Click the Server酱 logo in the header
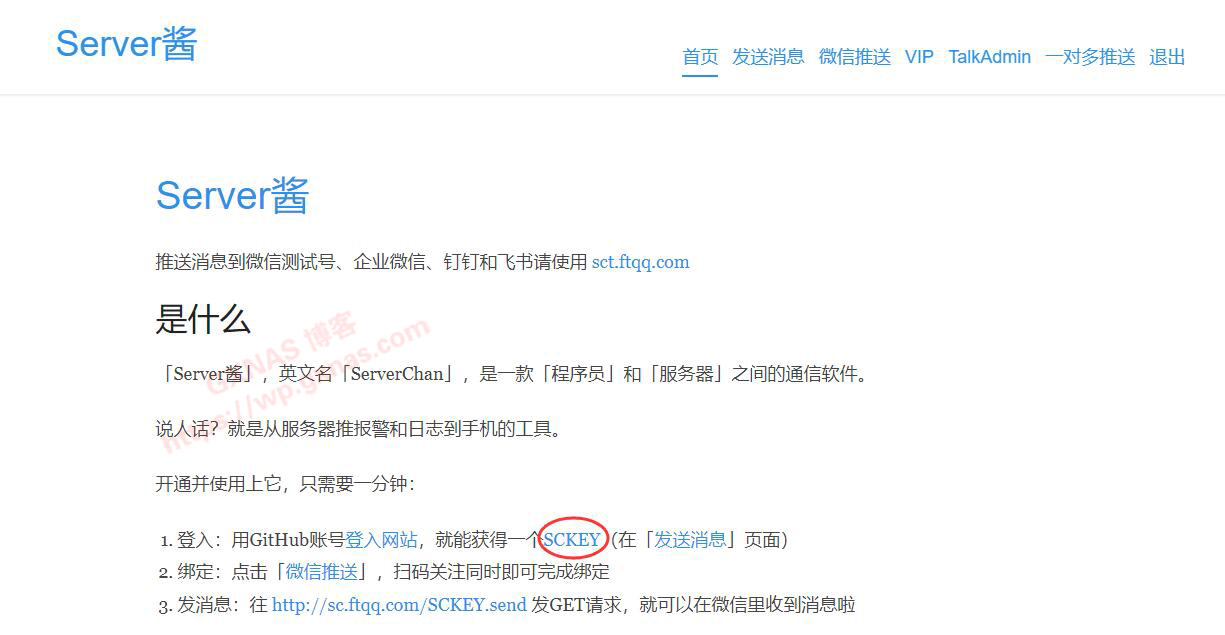The width and height of the screenshot is (1225, 635). click(127, 44)
